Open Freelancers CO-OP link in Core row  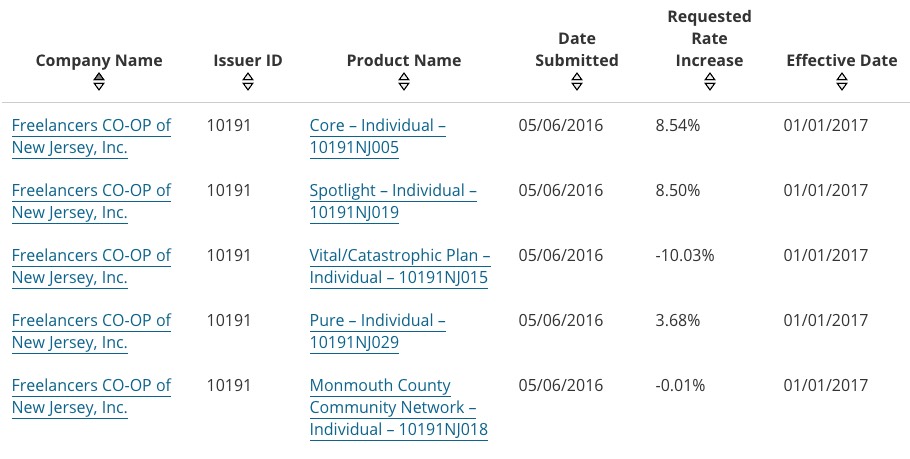click(91, 137)
